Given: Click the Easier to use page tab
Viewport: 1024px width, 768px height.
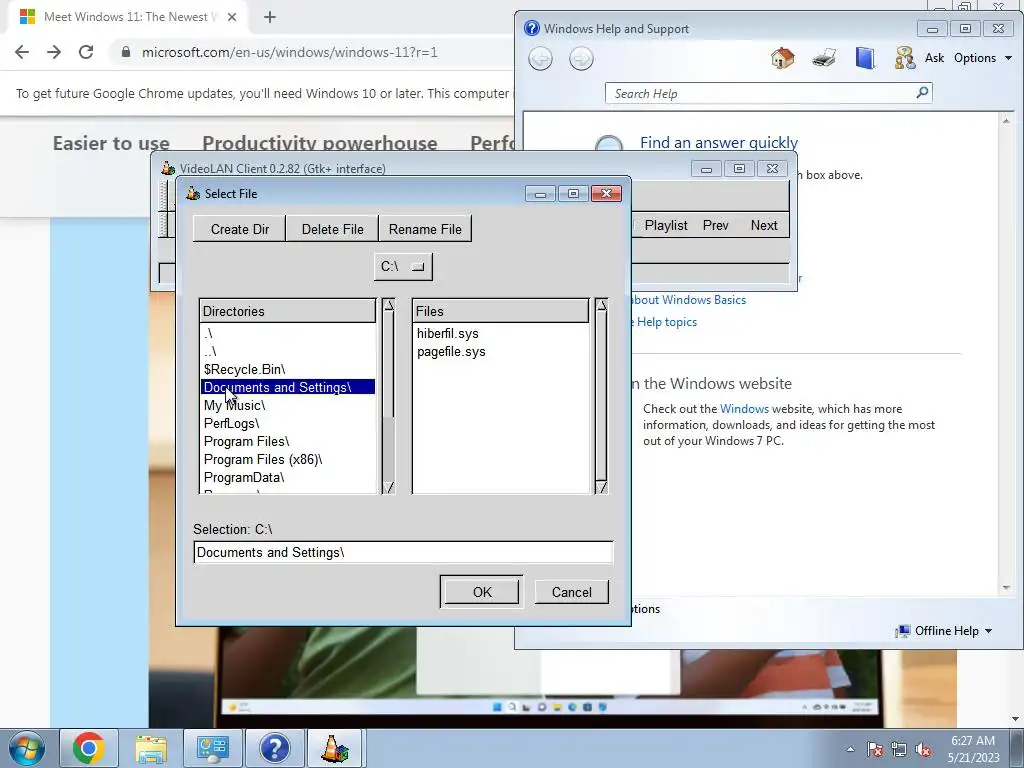Looking at the screenshot, I should point(111,143).
